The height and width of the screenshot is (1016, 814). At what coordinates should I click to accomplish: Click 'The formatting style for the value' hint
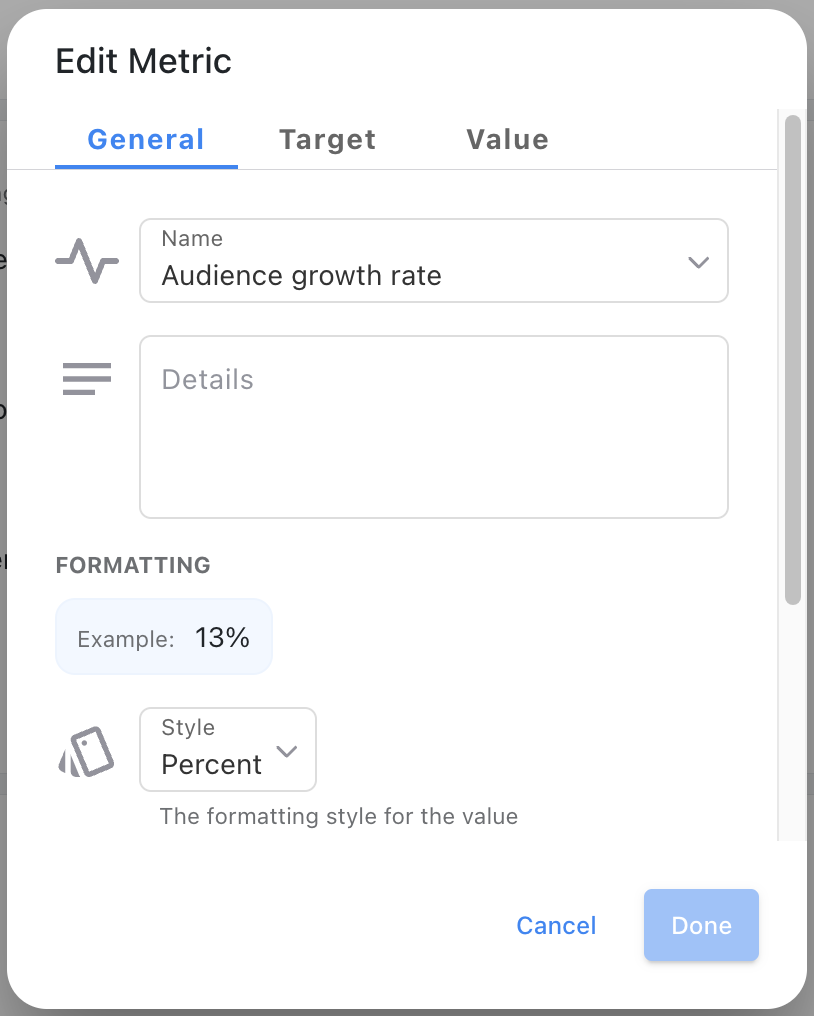(x=339, y=816)
